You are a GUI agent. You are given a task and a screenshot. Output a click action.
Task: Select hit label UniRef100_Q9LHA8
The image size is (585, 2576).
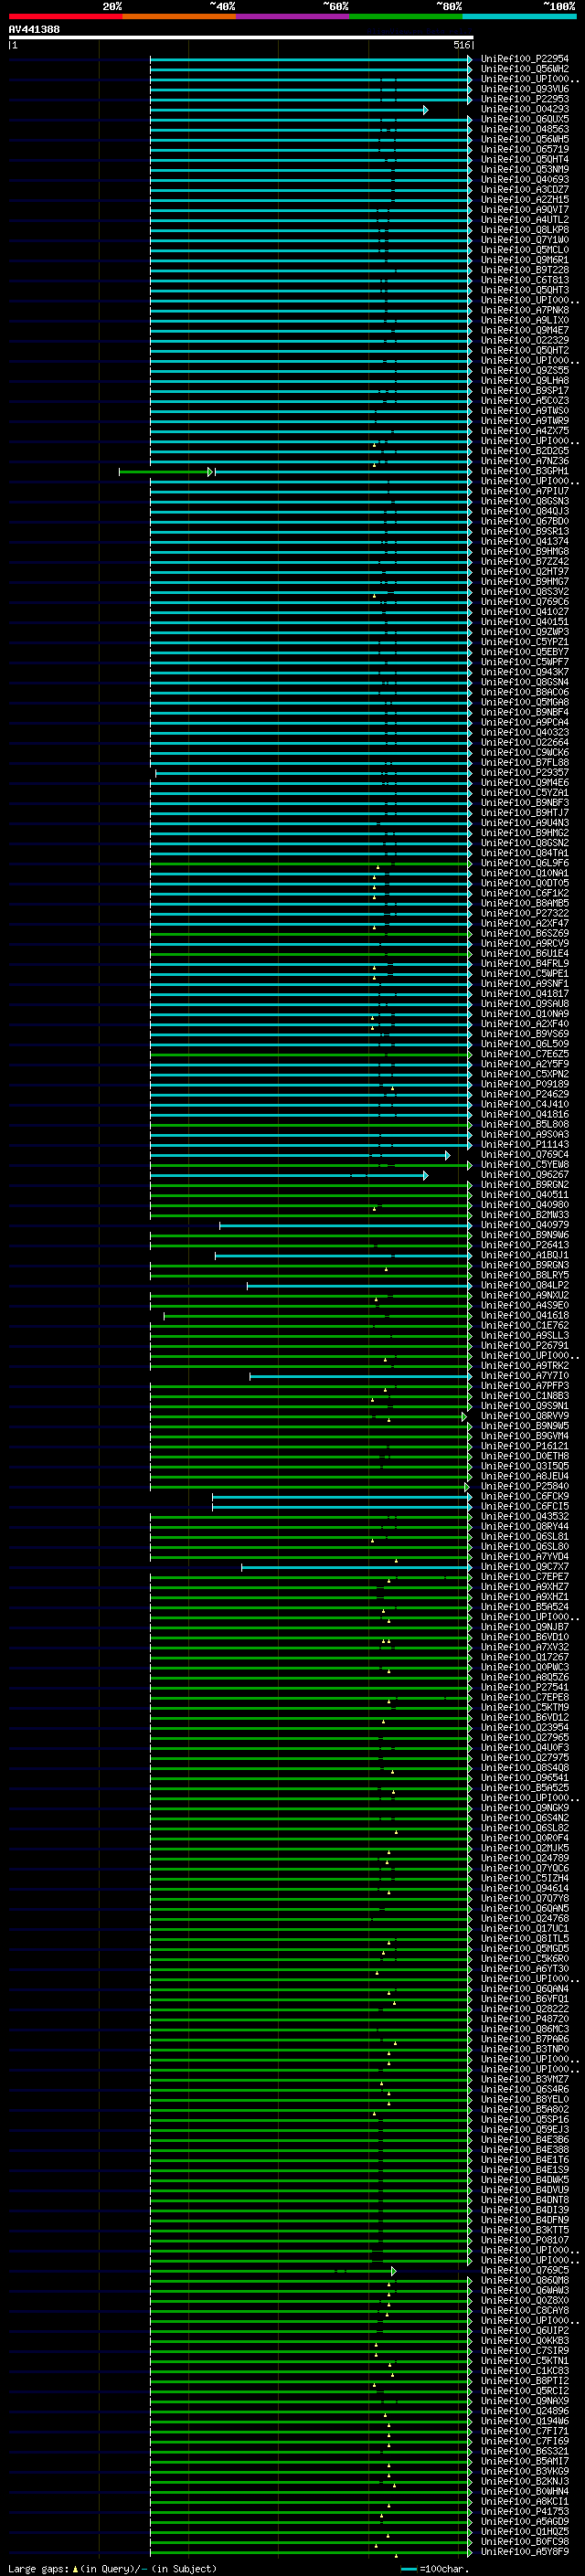[x=525, y=380]
